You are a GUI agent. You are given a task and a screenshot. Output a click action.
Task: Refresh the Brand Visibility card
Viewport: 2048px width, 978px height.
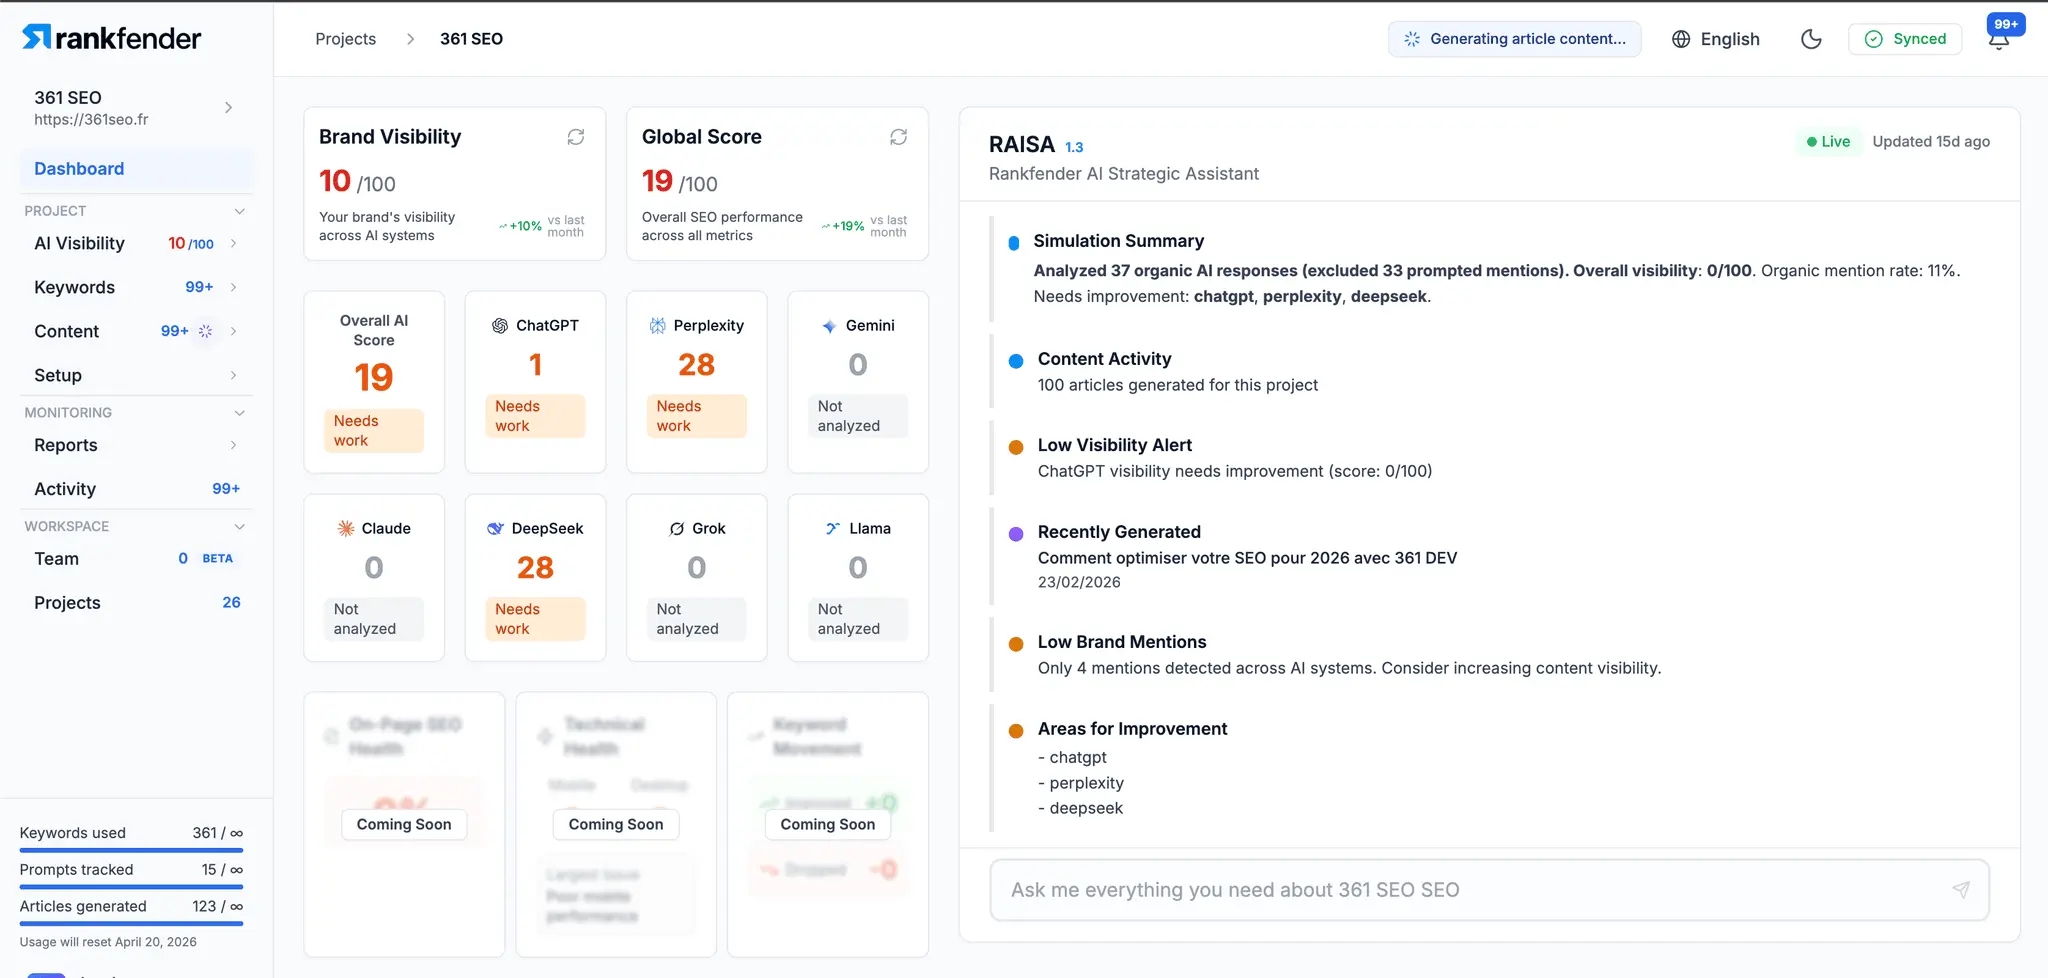point(576,137)
